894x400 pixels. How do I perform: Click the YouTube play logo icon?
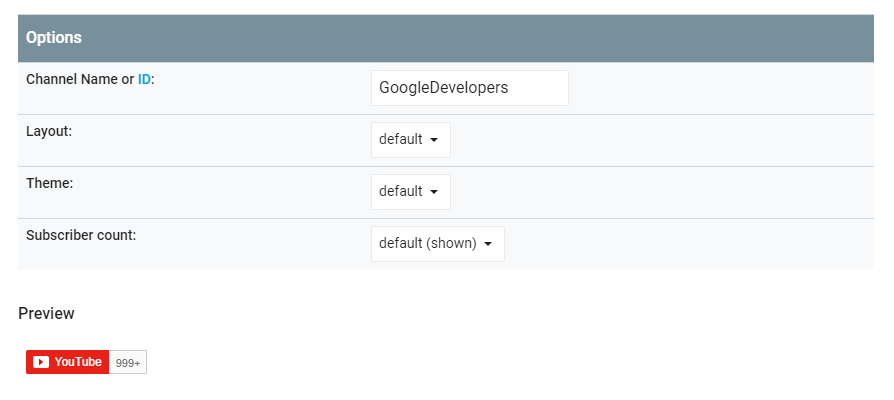point(41,362)
